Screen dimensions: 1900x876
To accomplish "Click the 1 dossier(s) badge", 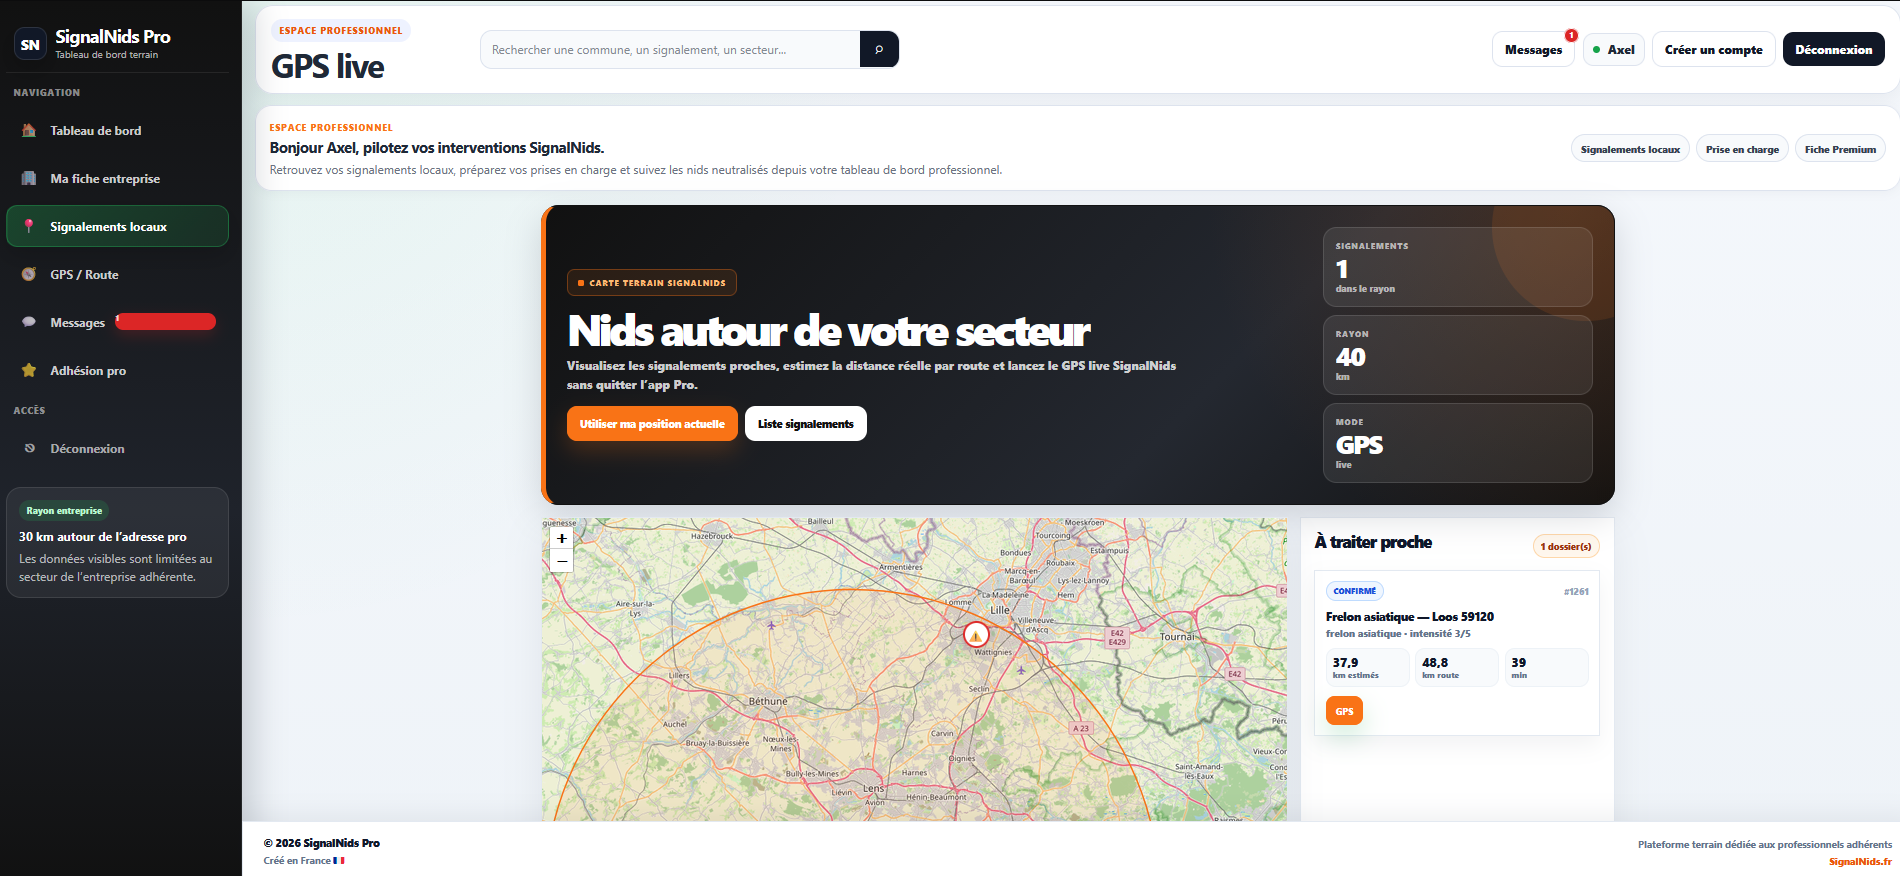I will click(x=1565, y=546).
